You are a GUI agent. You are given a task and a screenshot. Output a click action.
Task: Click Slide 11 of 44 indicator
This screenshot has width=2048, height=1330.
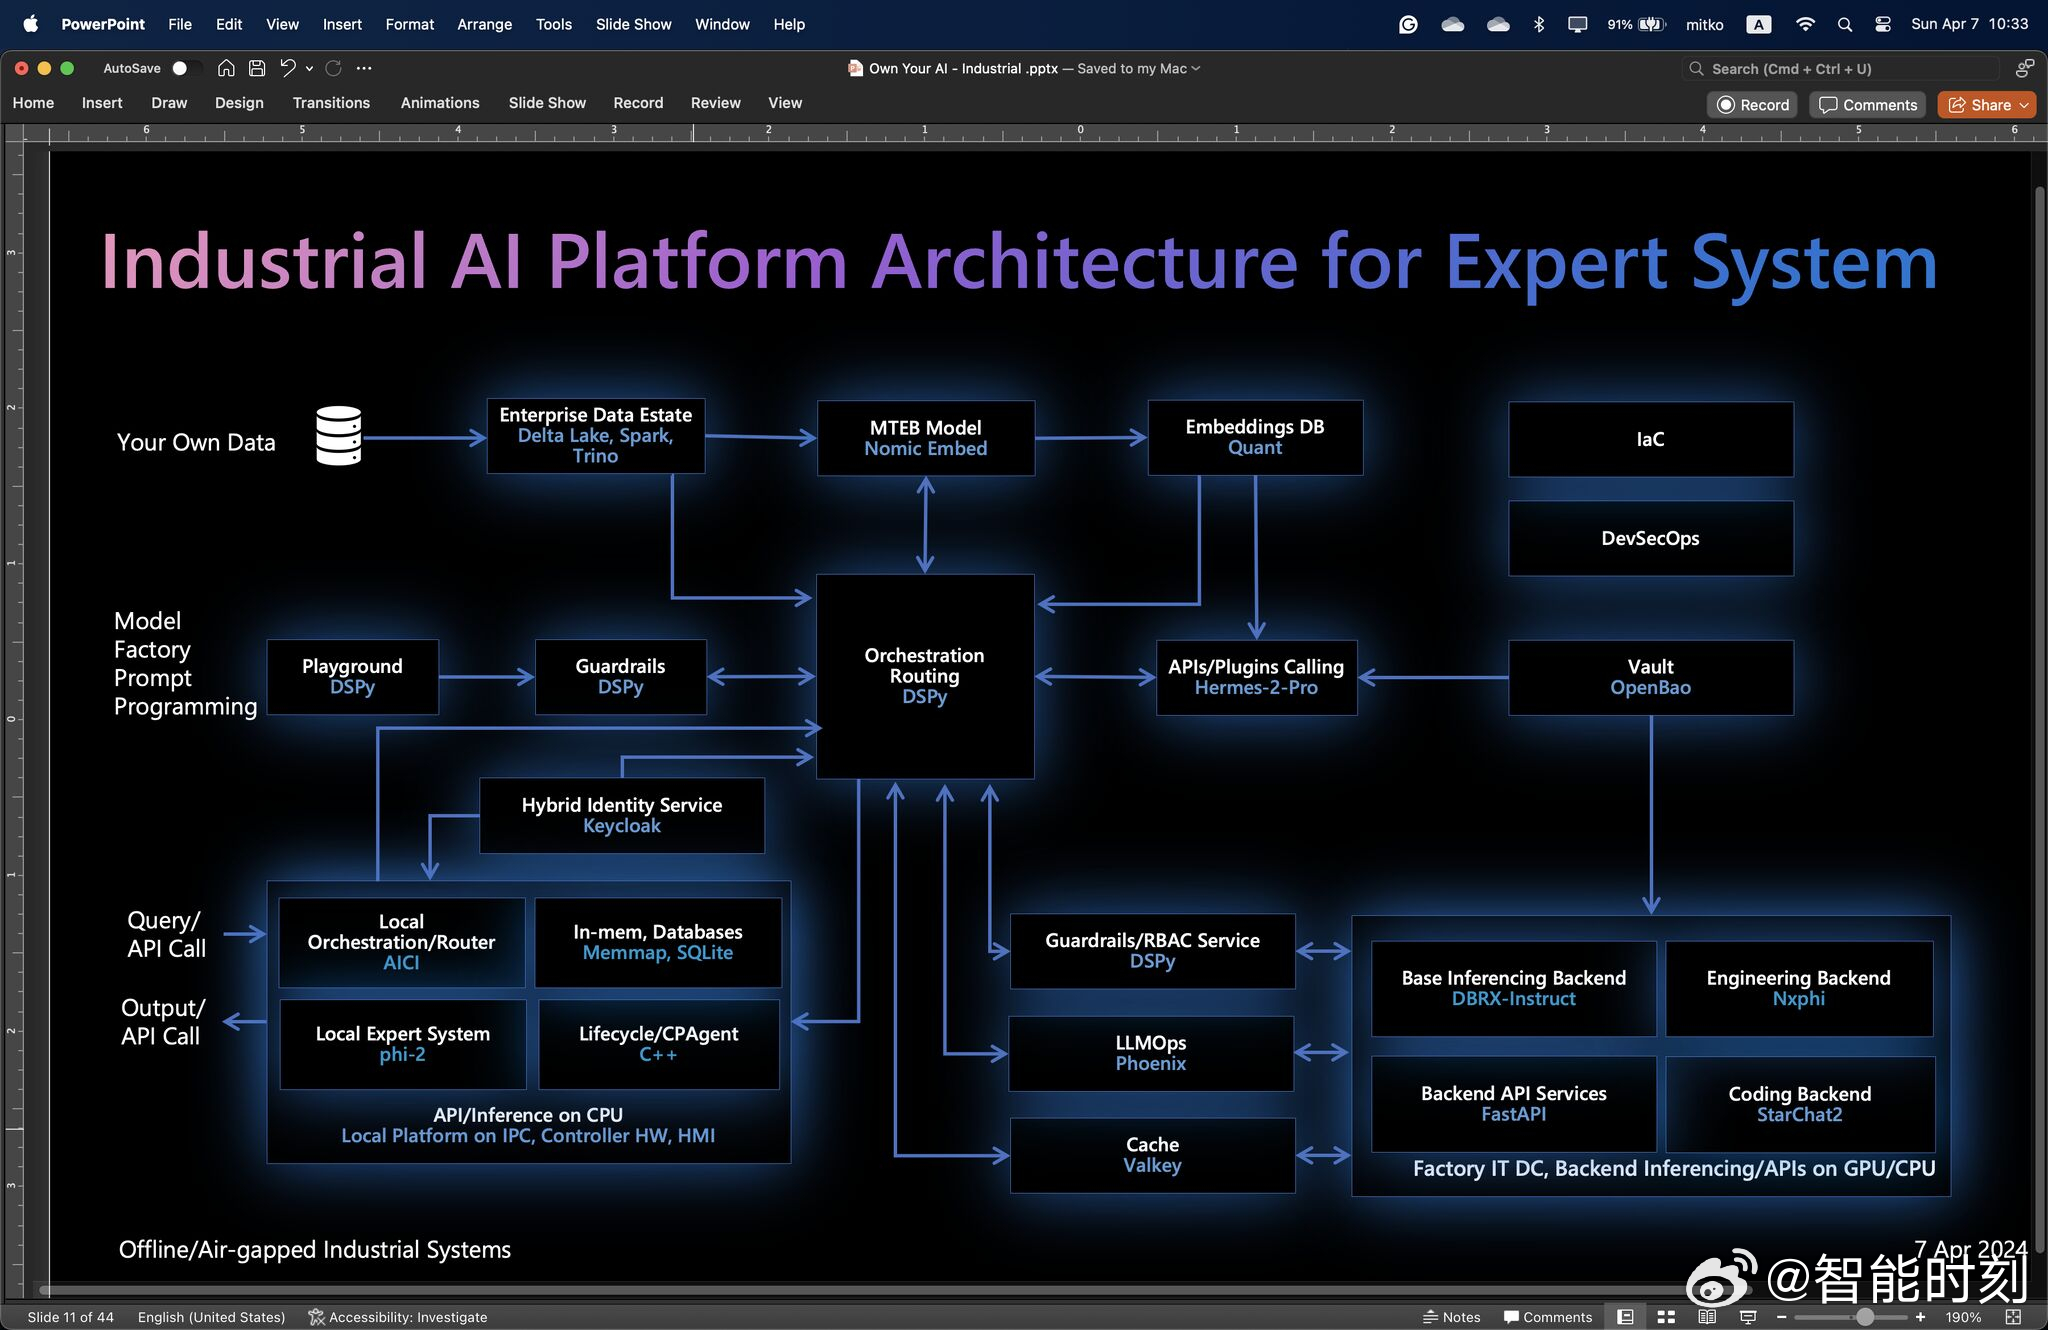point(70,1317)
